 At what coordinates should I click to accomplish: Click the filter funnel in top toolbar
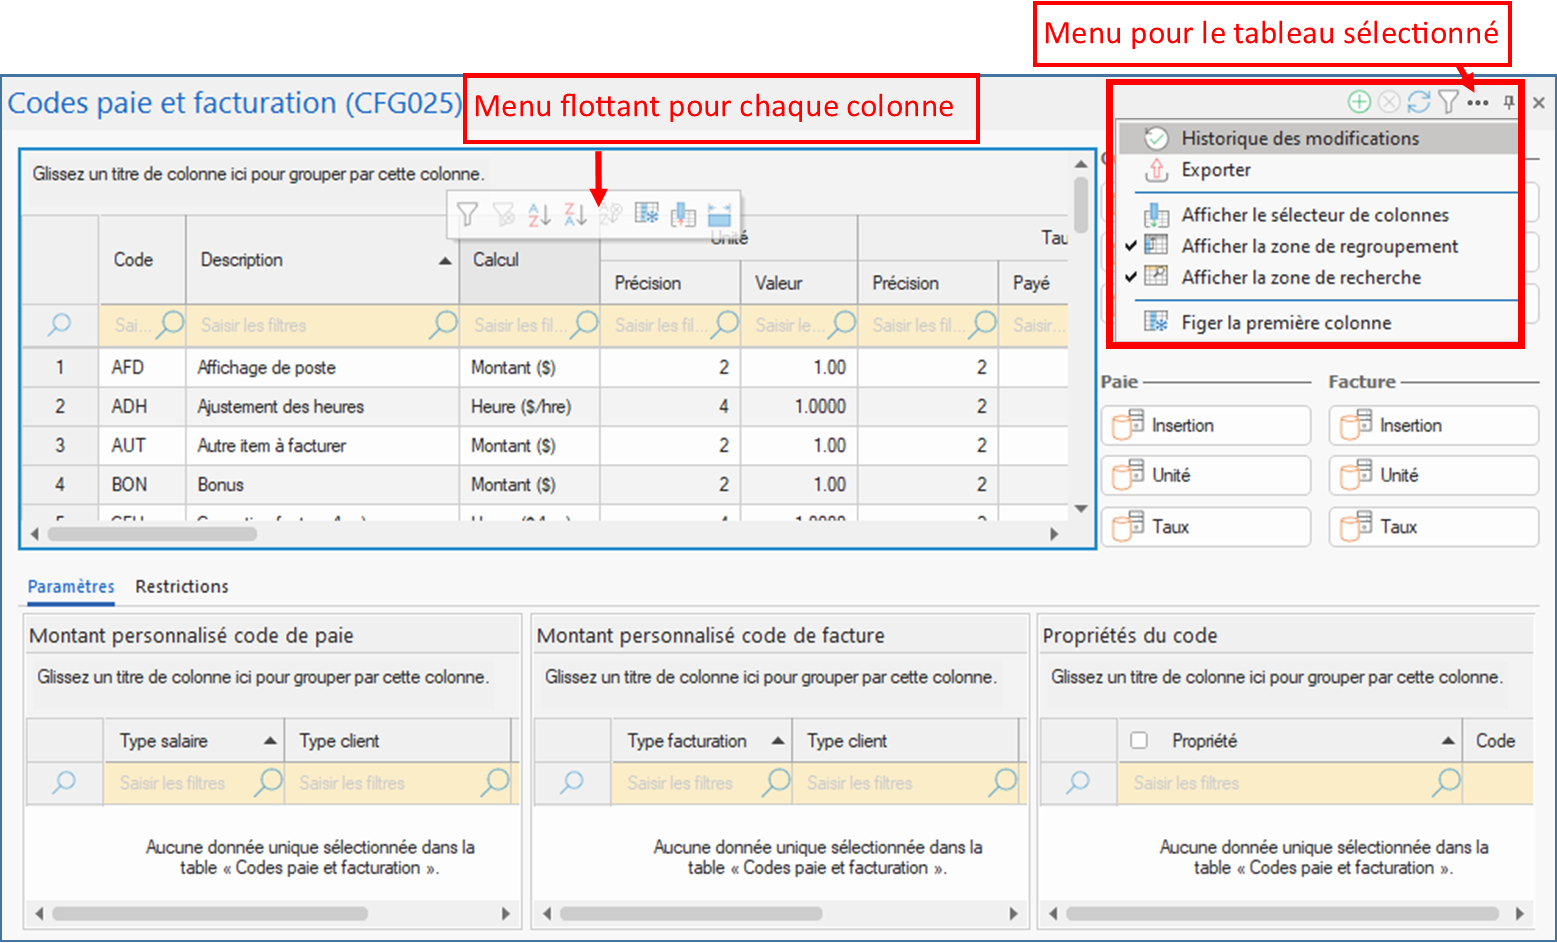coord(1448,102)
